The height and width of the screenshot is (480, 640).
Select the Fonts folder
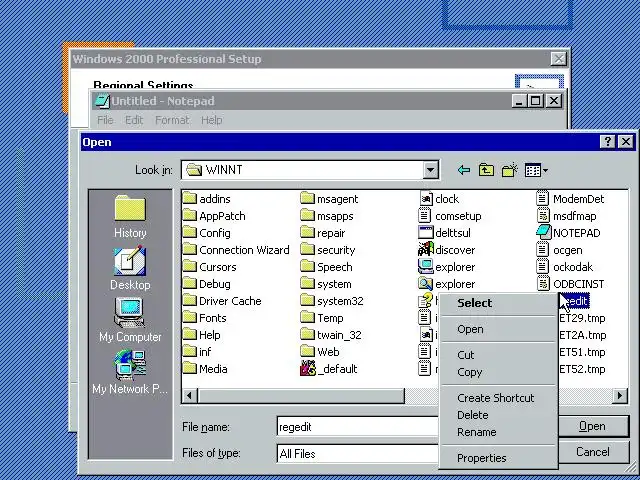[204, 318]
